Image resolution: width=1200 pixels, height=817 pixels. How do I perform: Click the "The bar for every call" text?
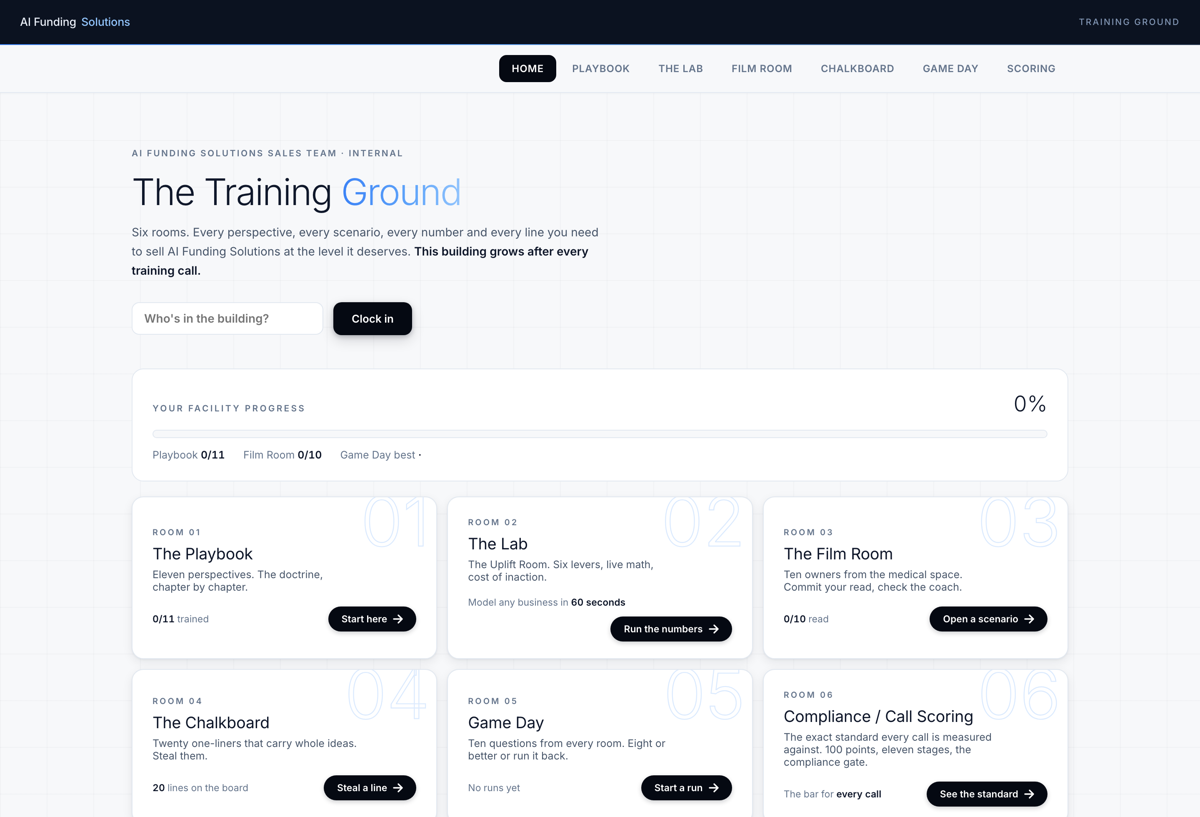832,794
